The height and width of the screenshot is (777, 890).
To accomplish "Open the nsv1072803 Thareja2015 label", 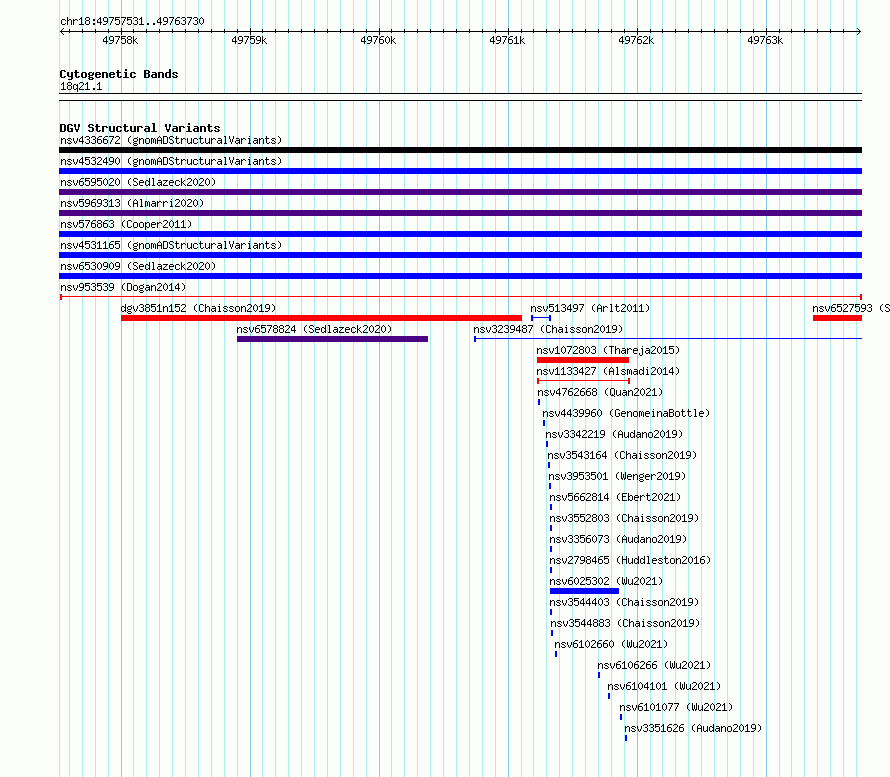I will pyautogui.click(x=608, y=350).
